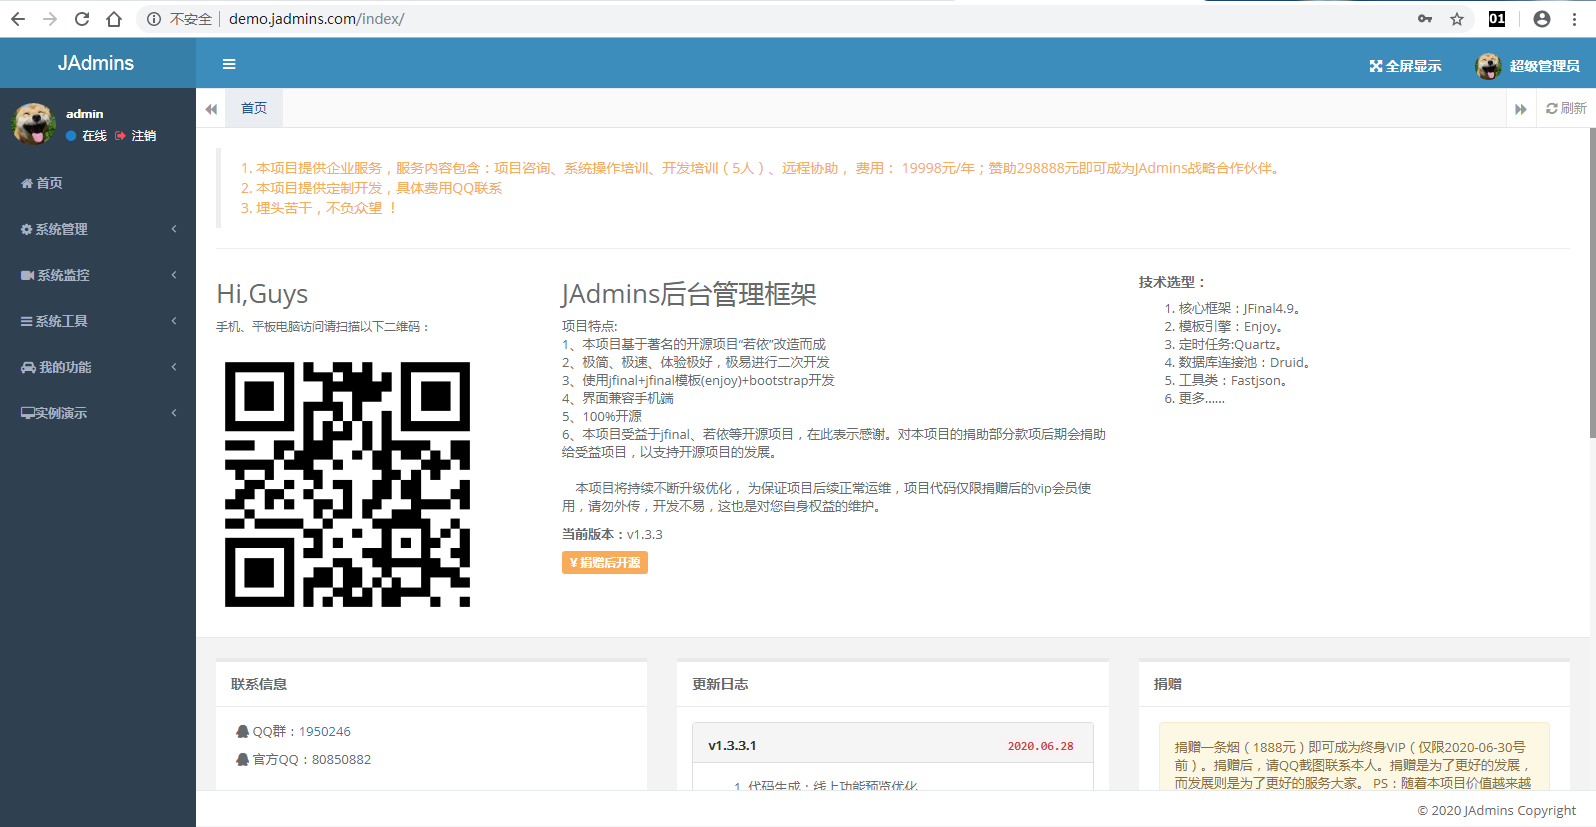Open the browser three-dot menu
This screenshot has height=827, width=1596.
[1574, 19]
